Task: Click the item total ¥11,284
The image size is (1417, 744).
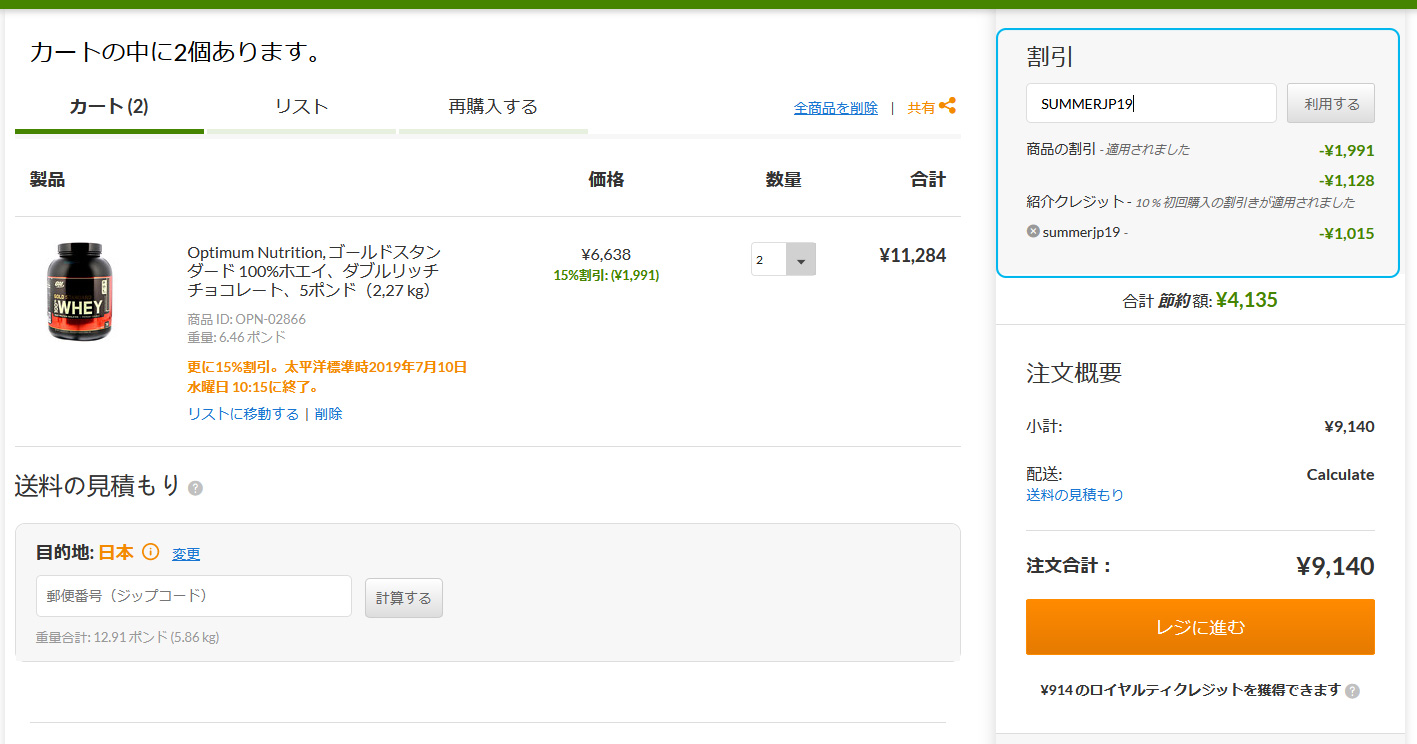Action: click(912, 255)
